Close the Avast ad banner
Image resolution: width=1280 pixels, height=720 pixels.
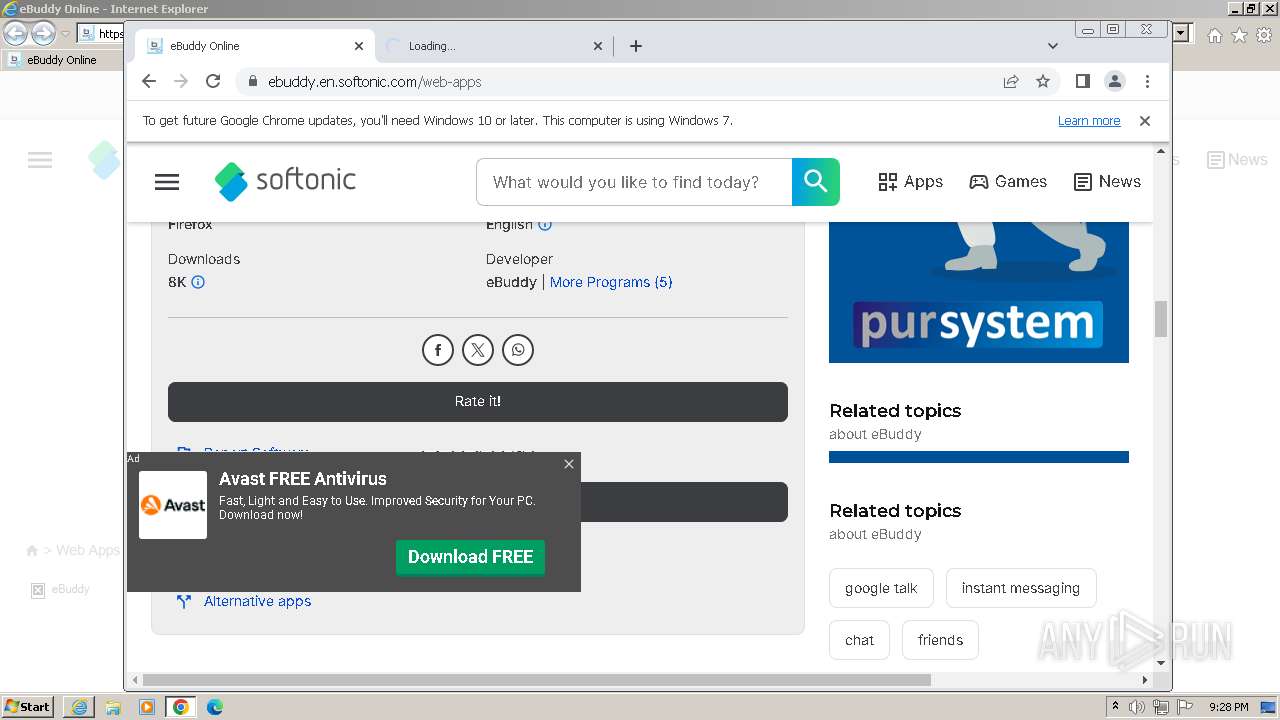[569, 464]
